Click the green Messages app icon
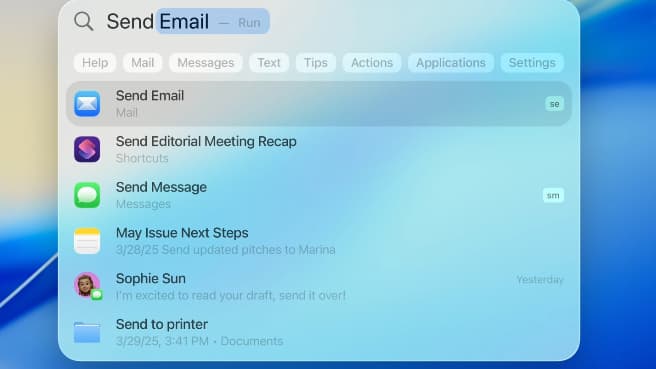Screen dimensions: 656x369 point(87,195)
